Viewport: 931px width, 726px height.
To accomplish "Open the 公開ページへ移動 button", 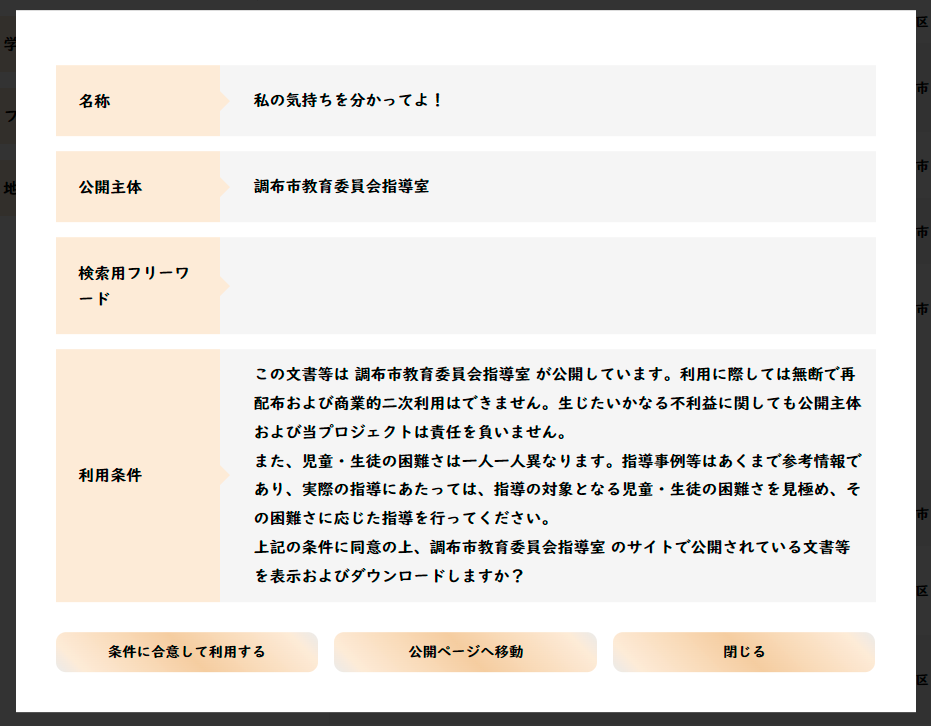I will point(465,652).
